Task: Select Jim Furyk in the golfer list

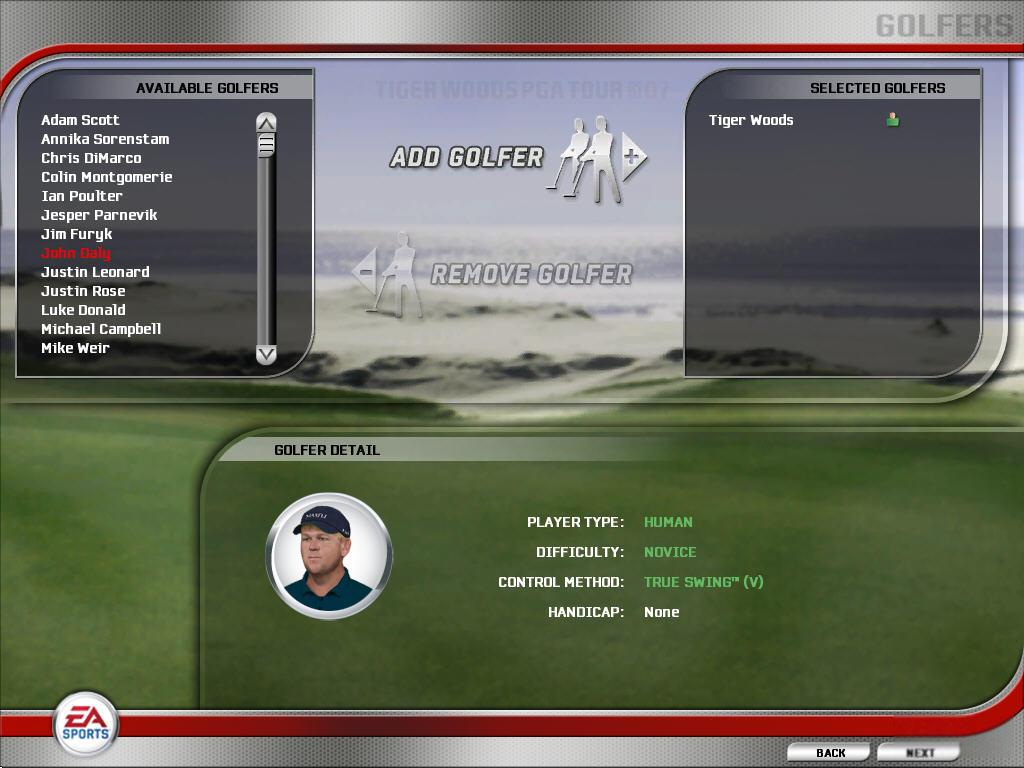Action: coord(76,234)
